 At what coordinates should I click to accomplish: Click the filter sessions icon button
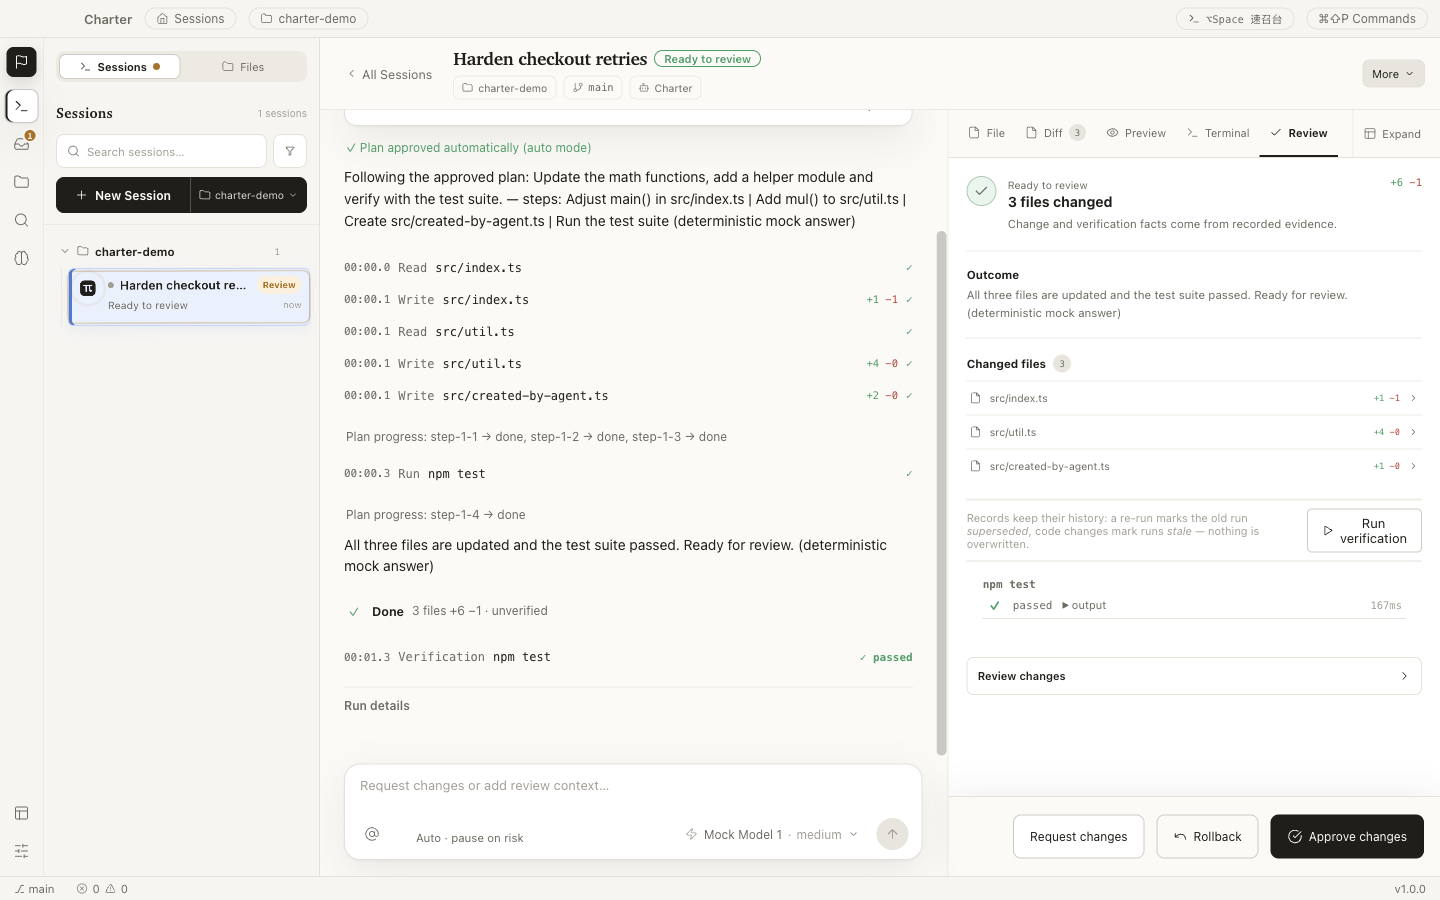coord(290,151)
